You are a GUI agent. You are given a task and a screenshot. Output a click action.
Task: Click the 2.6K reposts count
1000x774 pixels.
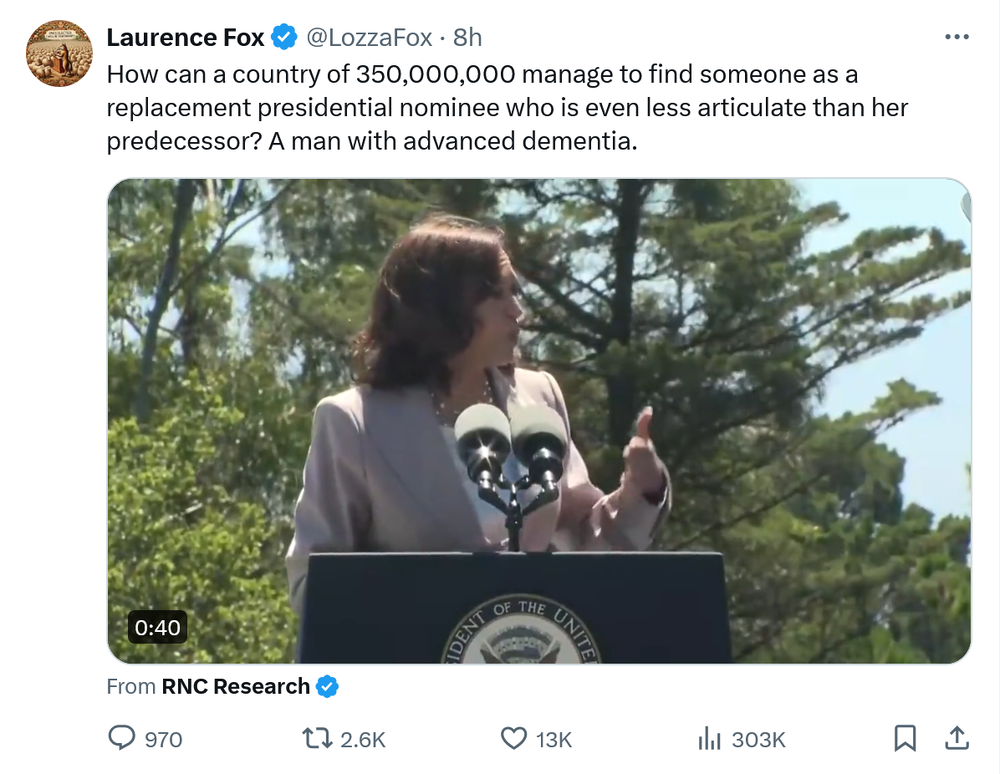(x=363, y=740)
